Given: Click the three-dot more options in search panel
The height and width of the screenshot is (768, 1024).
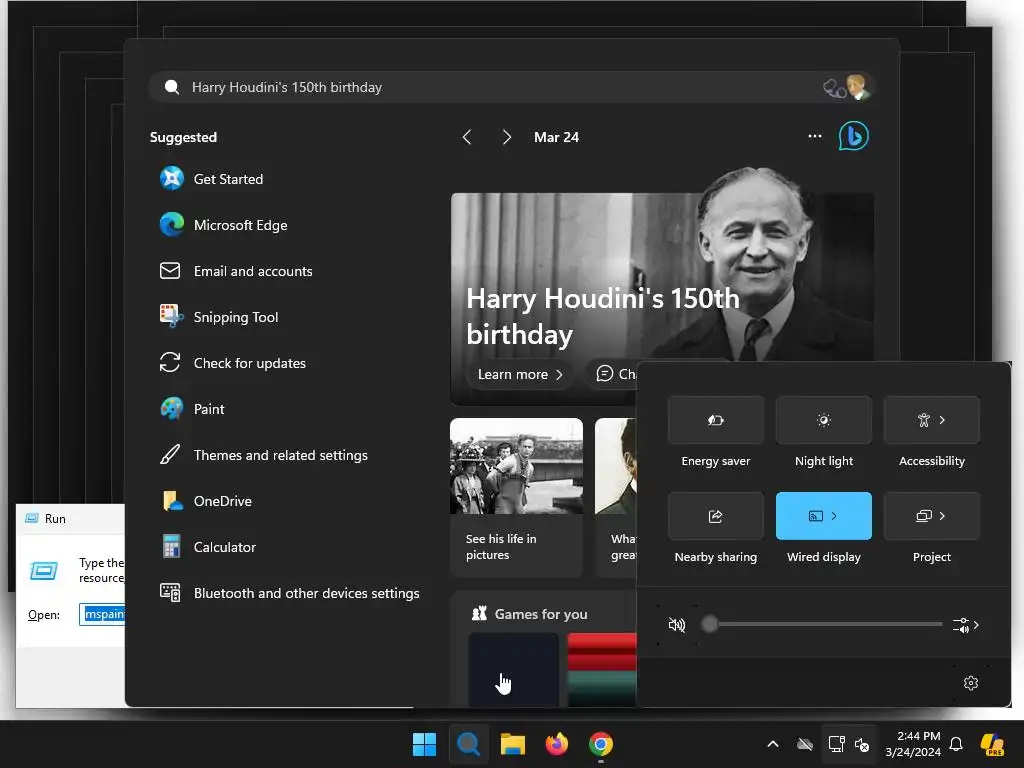Looking at the screenshot, I should pos(815,136).
